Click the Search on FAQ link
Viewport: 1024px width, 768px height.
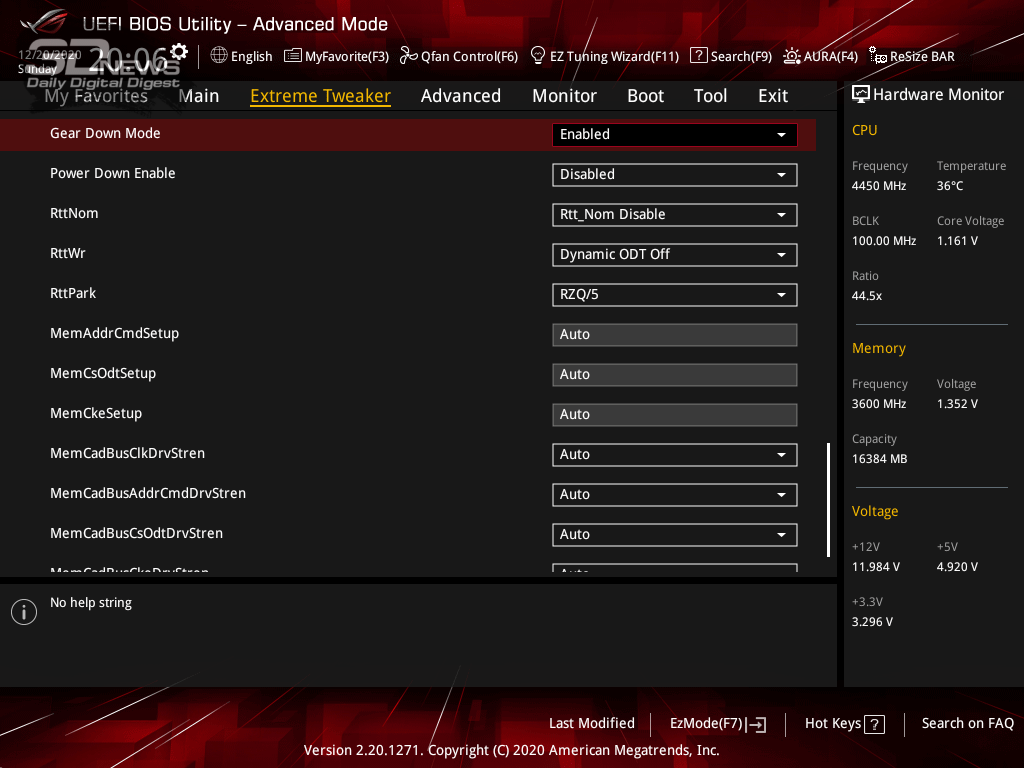point(967,724)
